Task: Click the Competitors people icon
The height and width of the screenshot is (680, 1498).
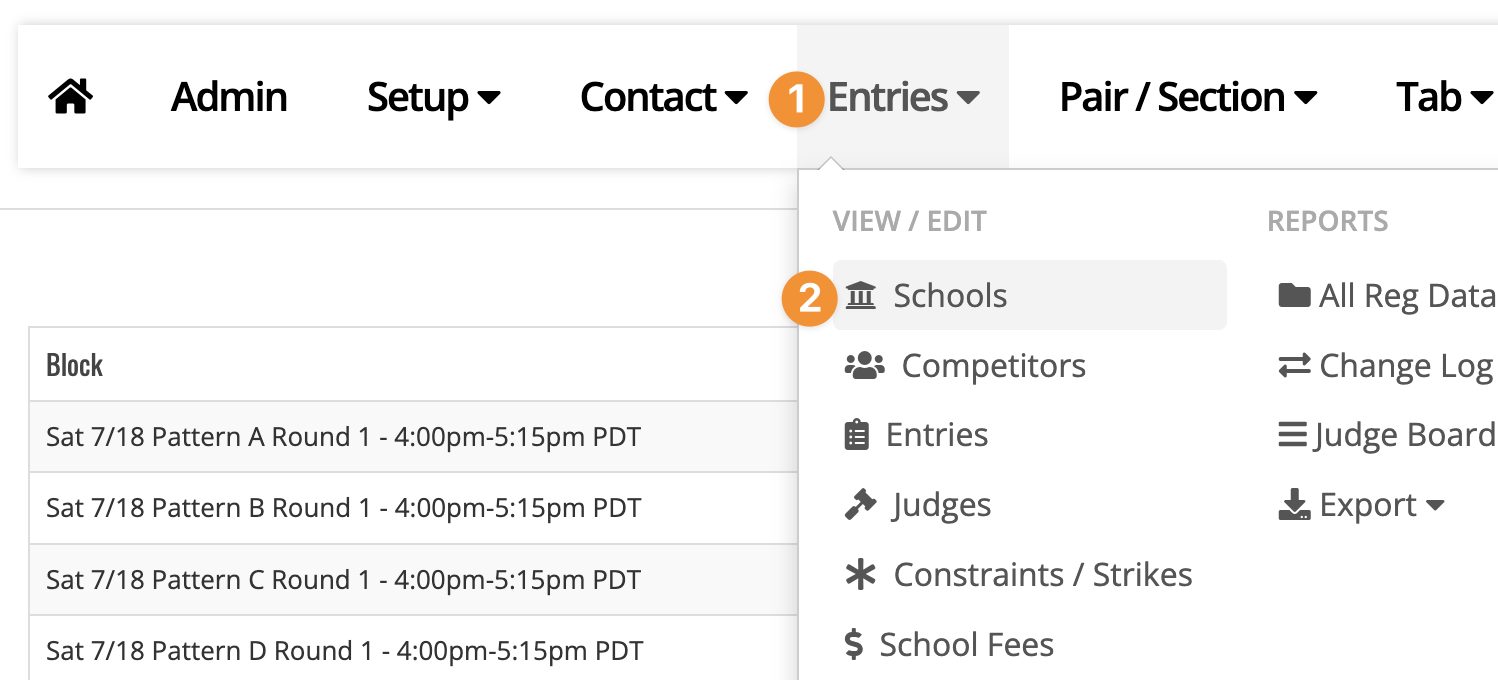Action: (865, 366)
